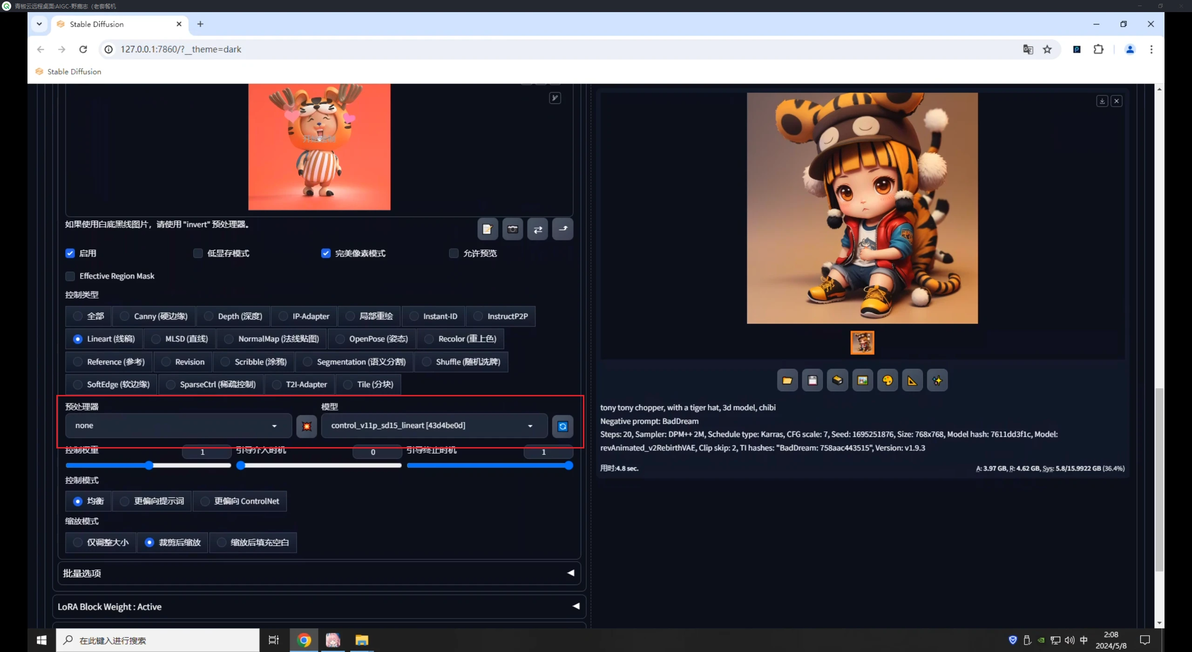Select the 仅调整大小 resize mode
Viewport: 1192px width, 652px height.
click(100, 543)
